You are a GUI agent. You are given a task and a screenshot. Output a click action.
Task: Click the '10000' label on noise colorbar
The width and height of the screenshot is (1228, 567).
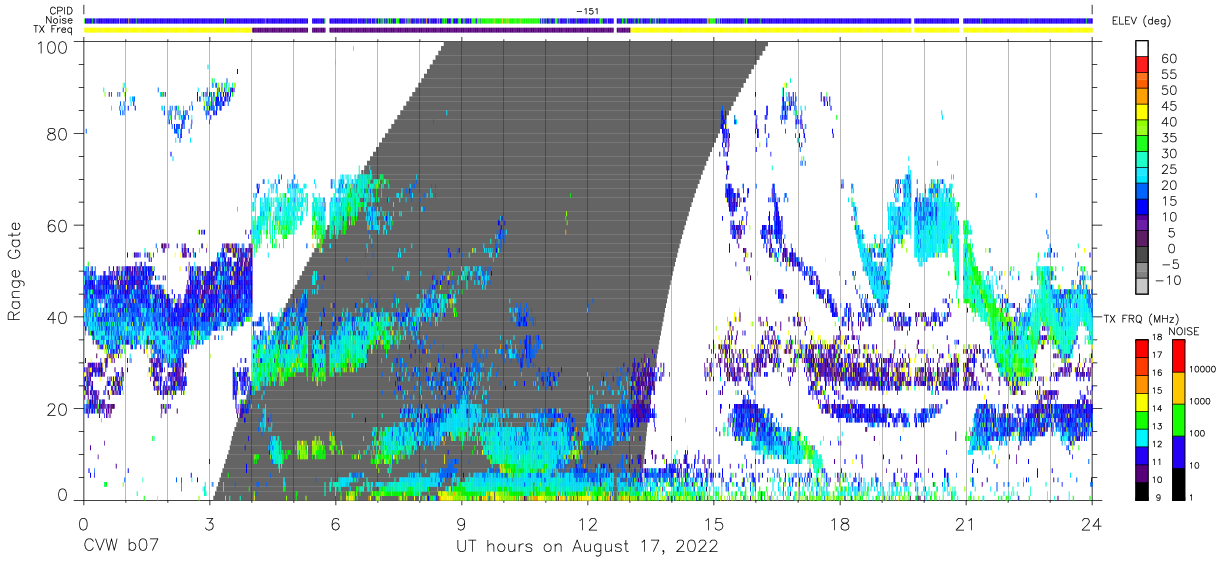pos(1201,369)
